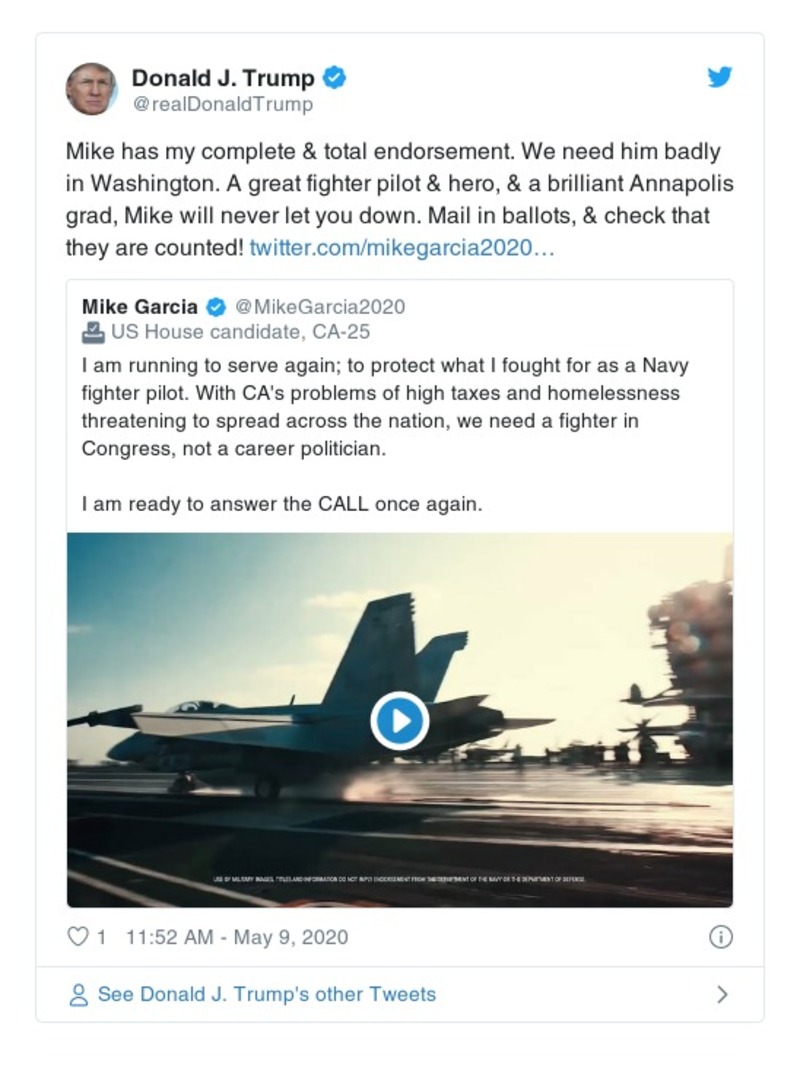Click ballot box icon beside US House candidate
This screenshot has width=800, height=1074.
(x=93, y=332)
